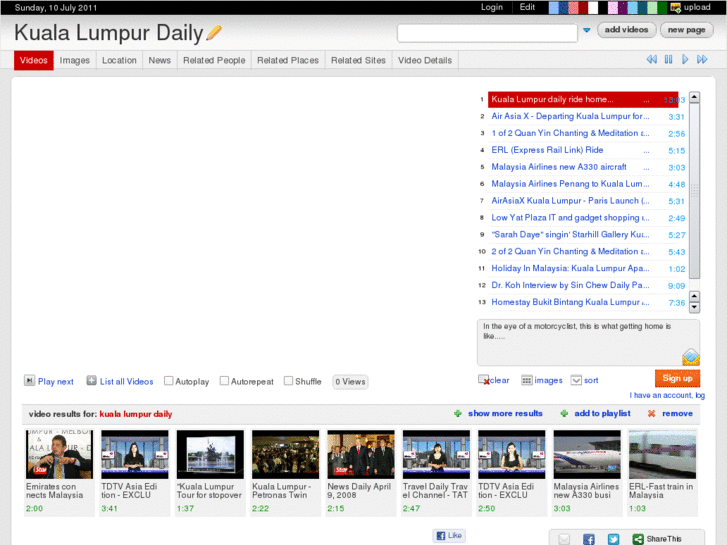Pick the white theme color swatch
The image size is (727, 545).
pos(593,7)
